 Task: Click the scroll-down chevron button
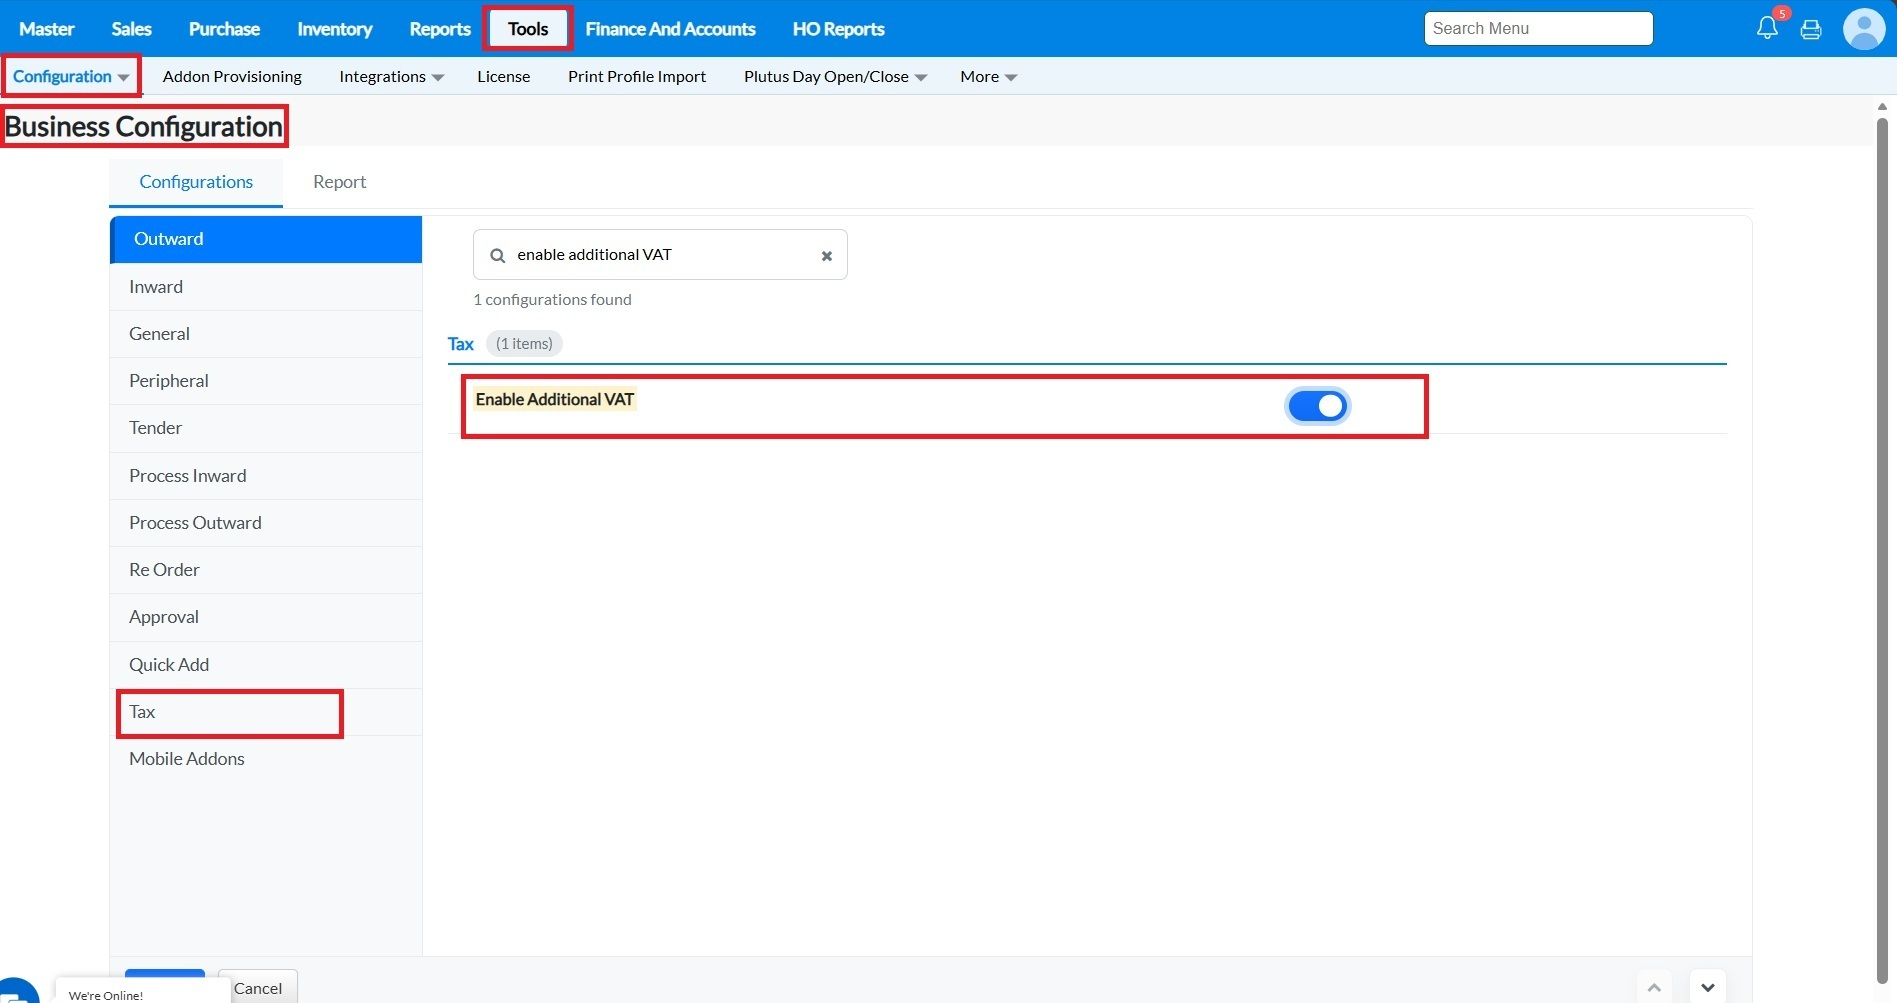click(1708, 987)
